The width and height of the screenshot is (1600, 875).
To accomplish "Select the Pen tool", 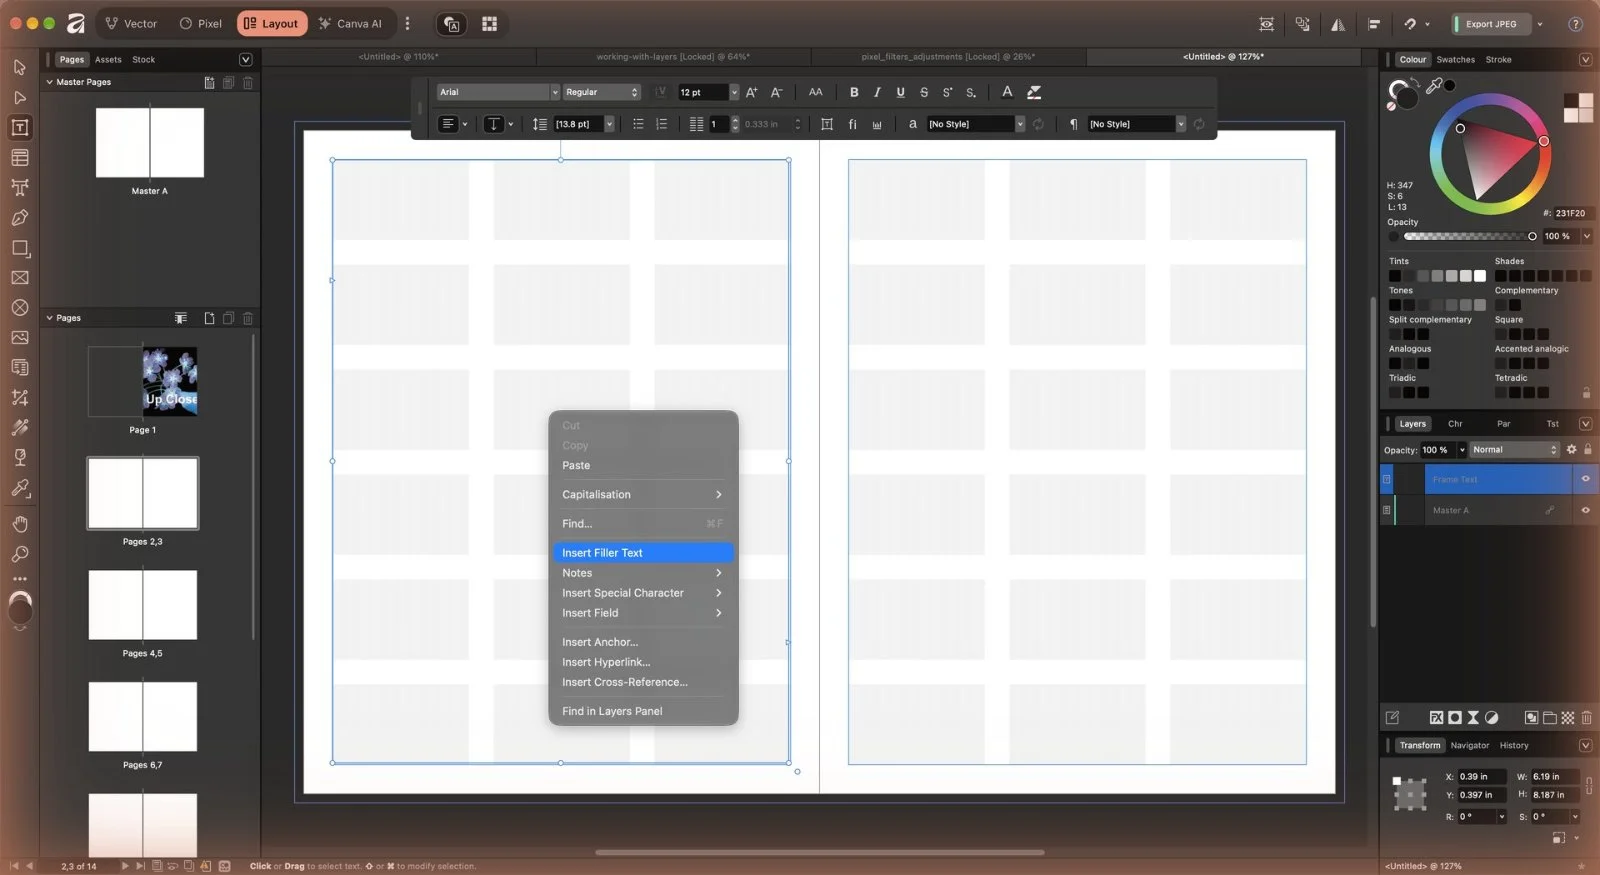I will coord(19,218).
